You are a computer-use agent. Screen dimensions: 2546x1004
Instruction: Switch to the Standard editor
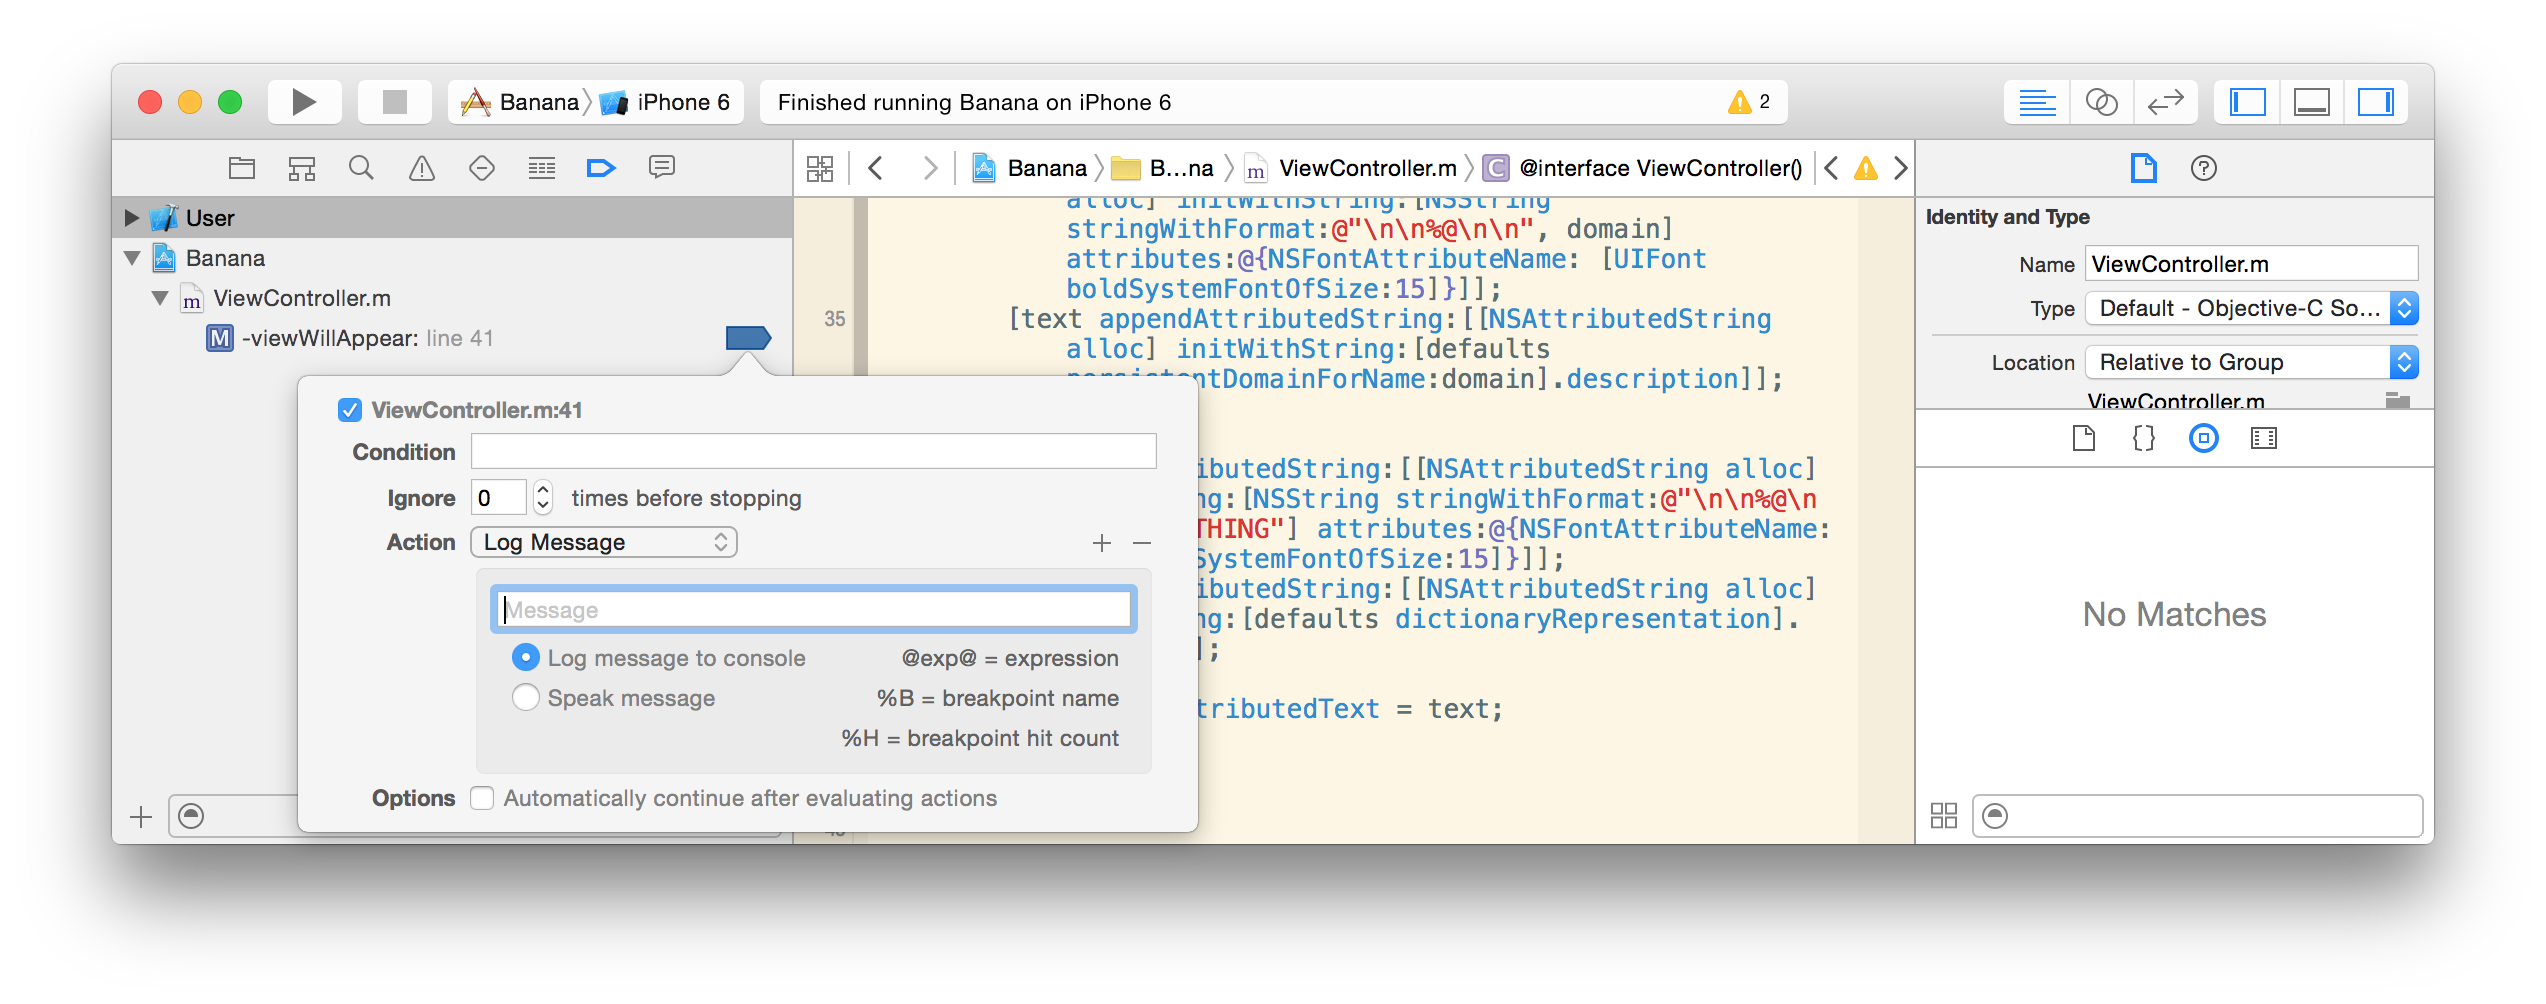[2036, 102]
